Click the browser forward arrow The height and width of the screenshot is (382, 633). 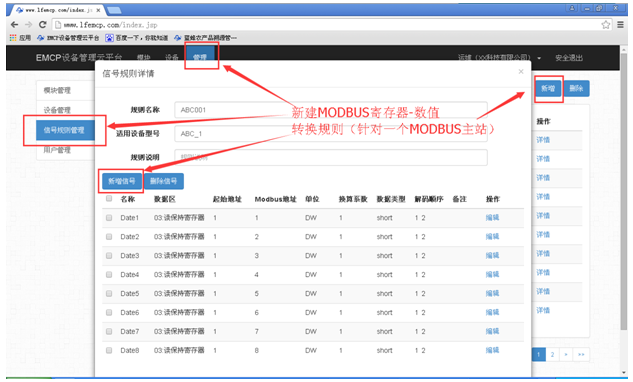point(28,25)
